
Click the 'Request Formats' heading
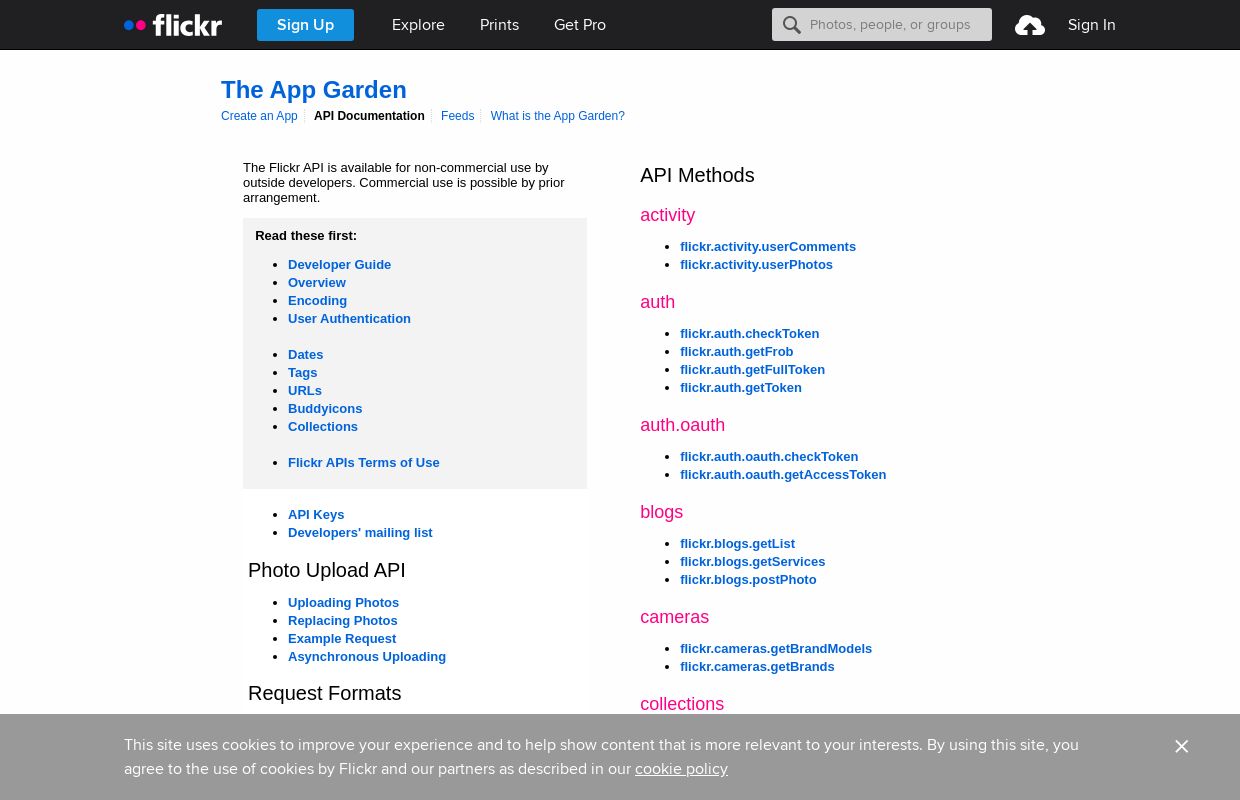pos(324,694)
